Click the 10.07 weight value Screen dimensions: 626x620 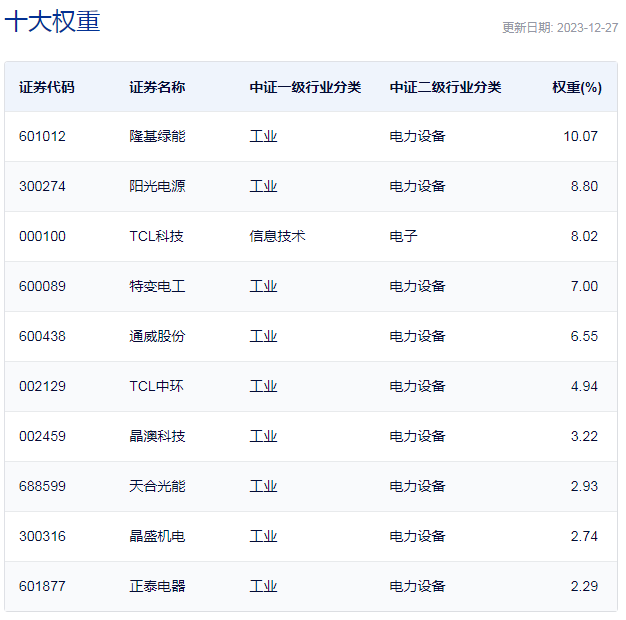coord(580,136)
